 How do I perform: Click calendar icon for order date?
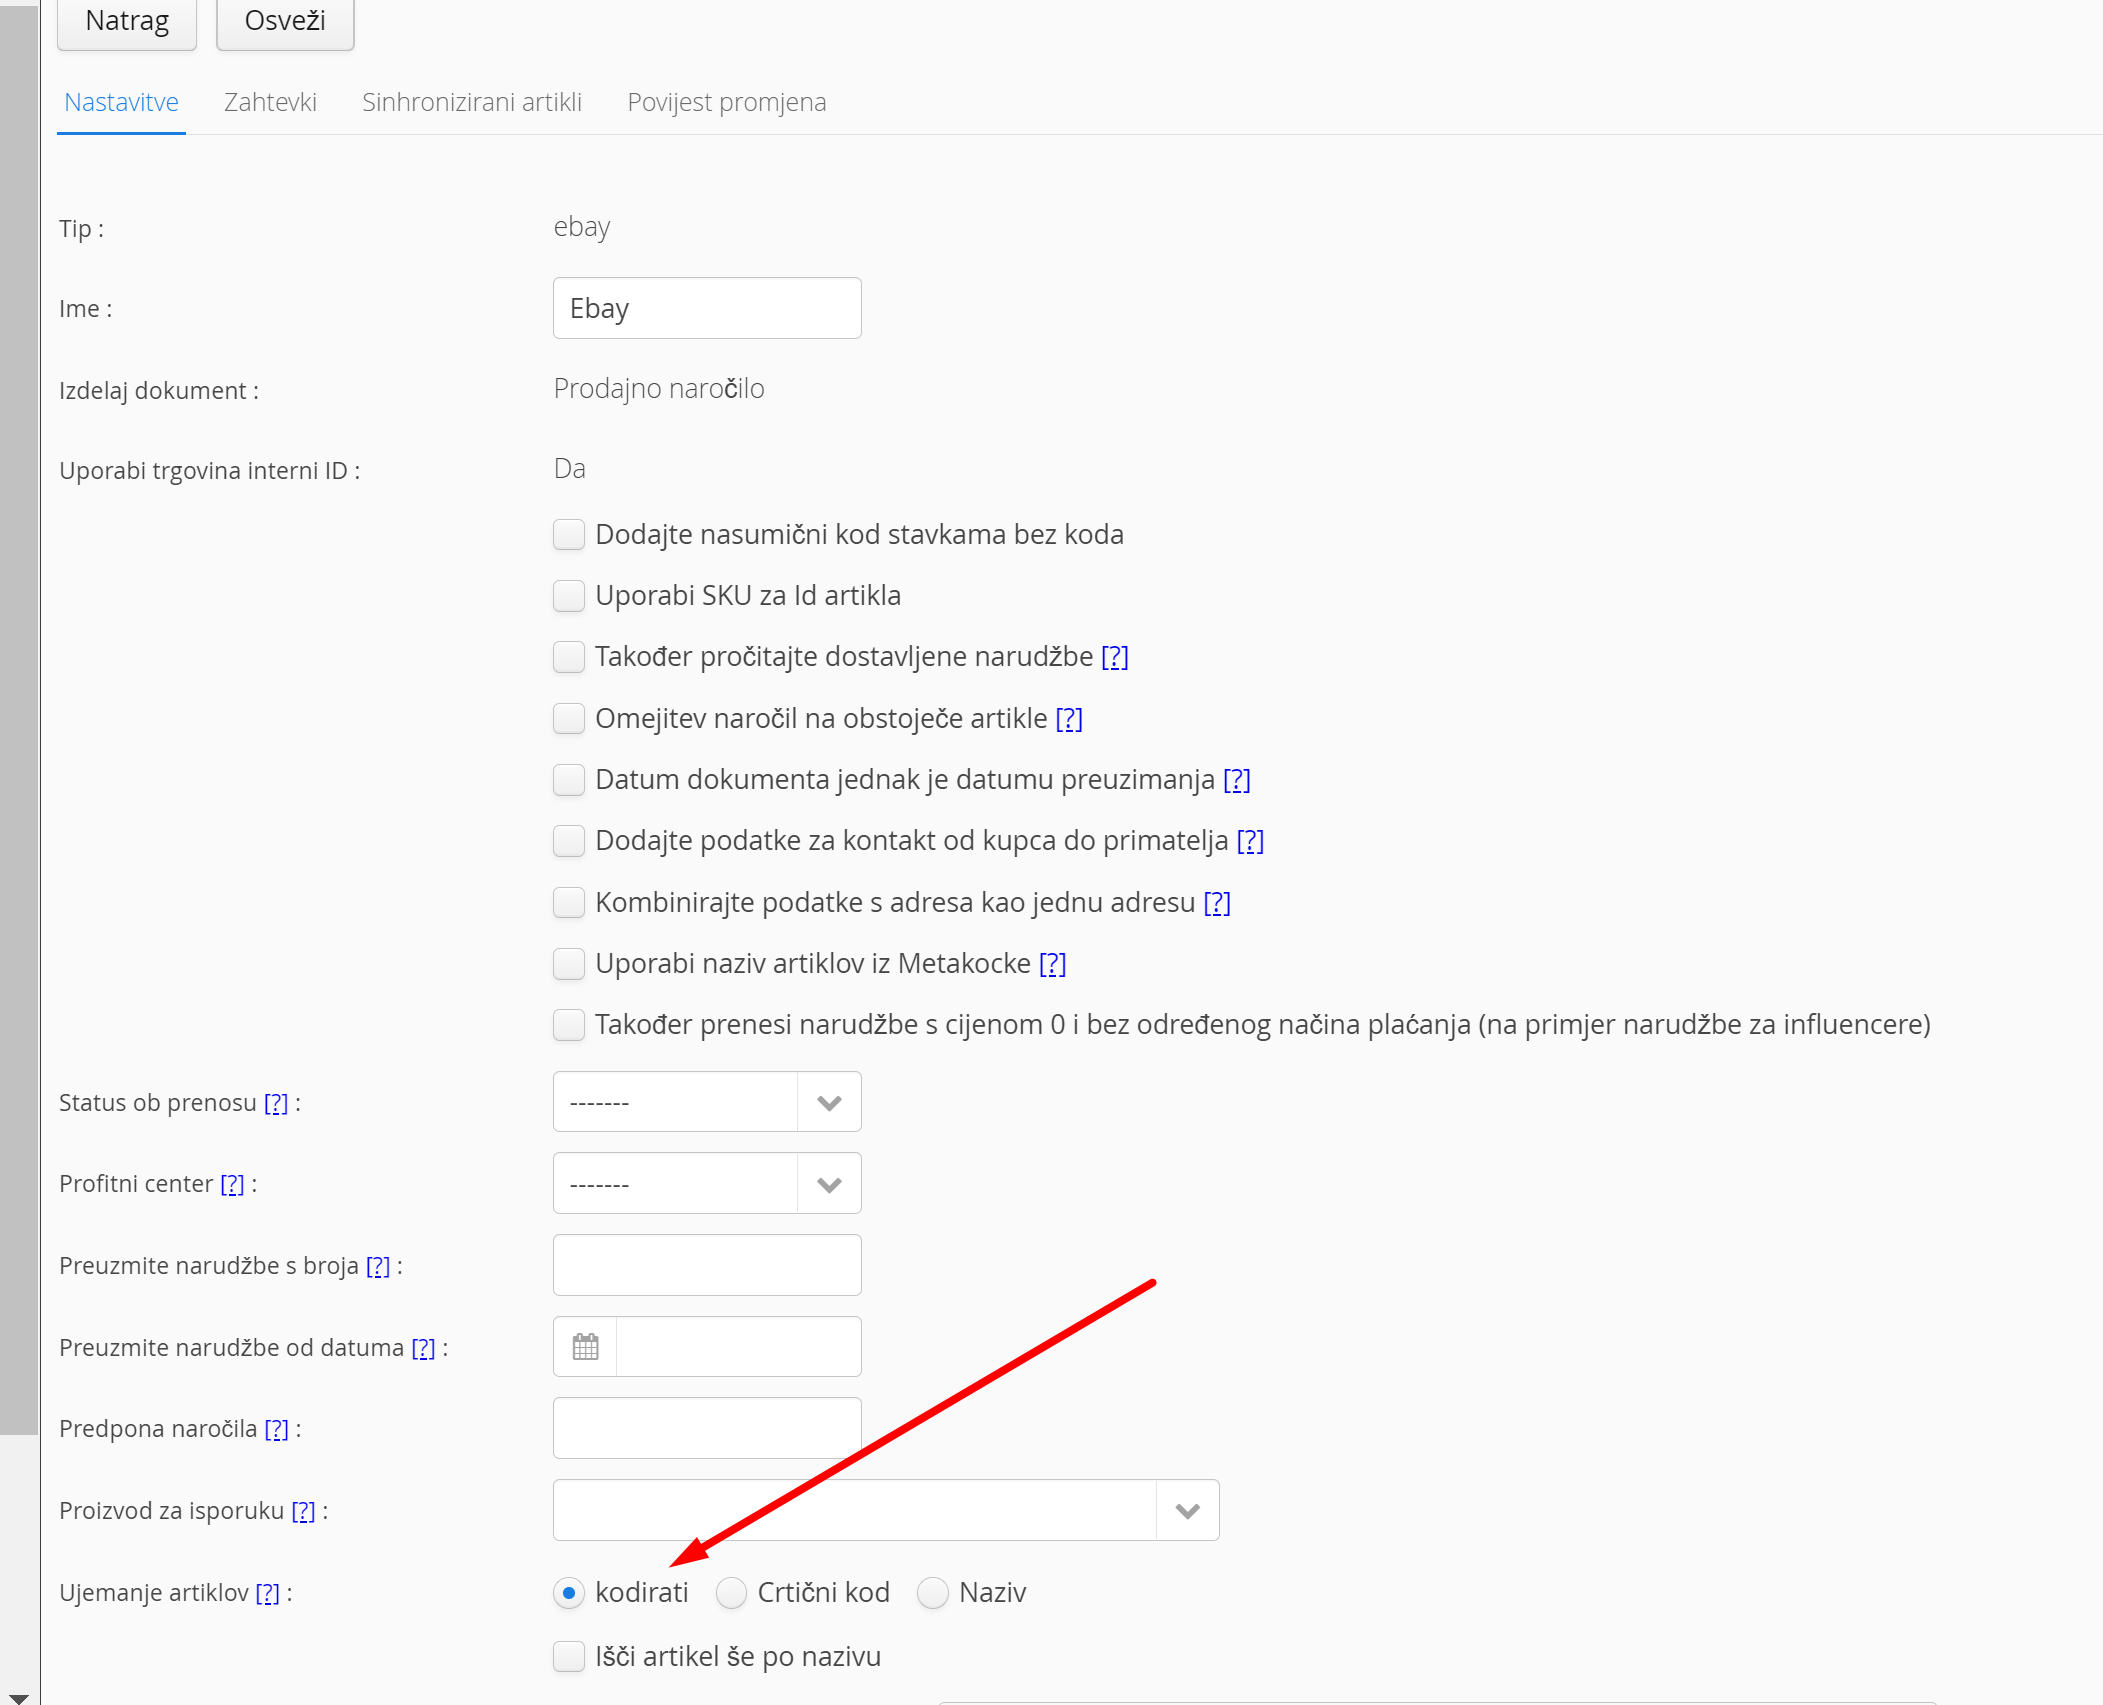pos(585,1346)
